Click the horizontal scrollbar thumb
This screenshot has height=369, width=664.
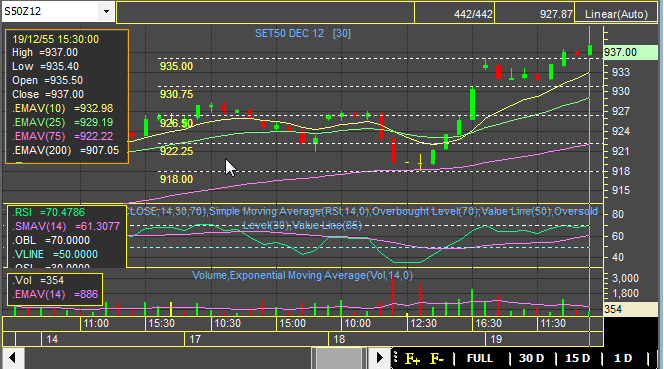339,358
